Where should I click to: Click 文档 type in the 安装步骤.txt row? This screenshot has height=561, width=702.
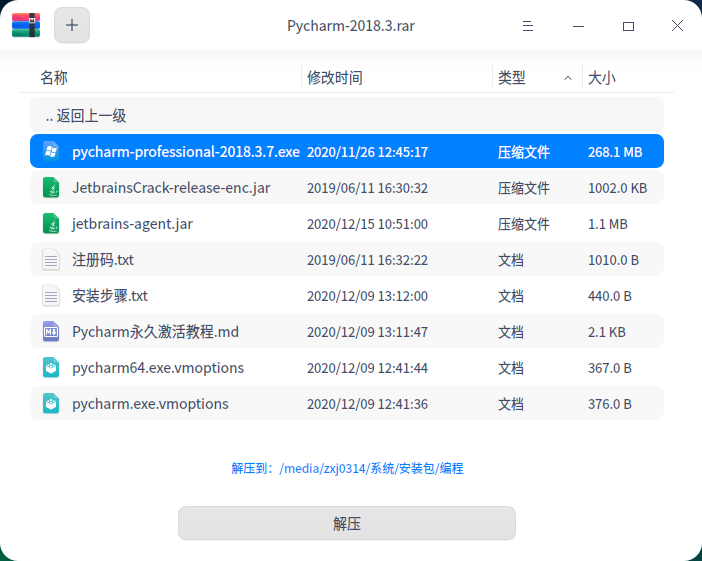point(511,296)
